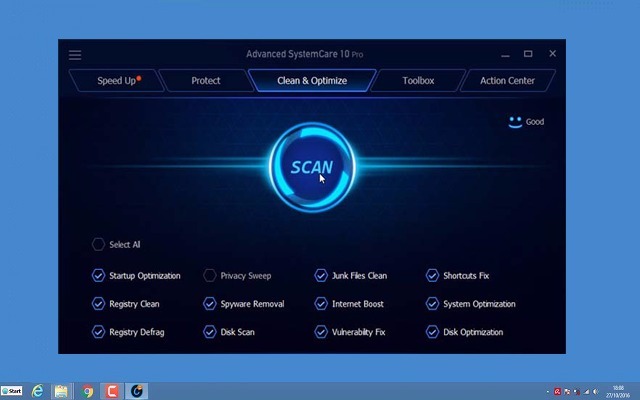Image resolution: width=640 pixels, height=400 pixels.
Task: Launch Internet Explorer from taskbar
Action: (38, 391)
